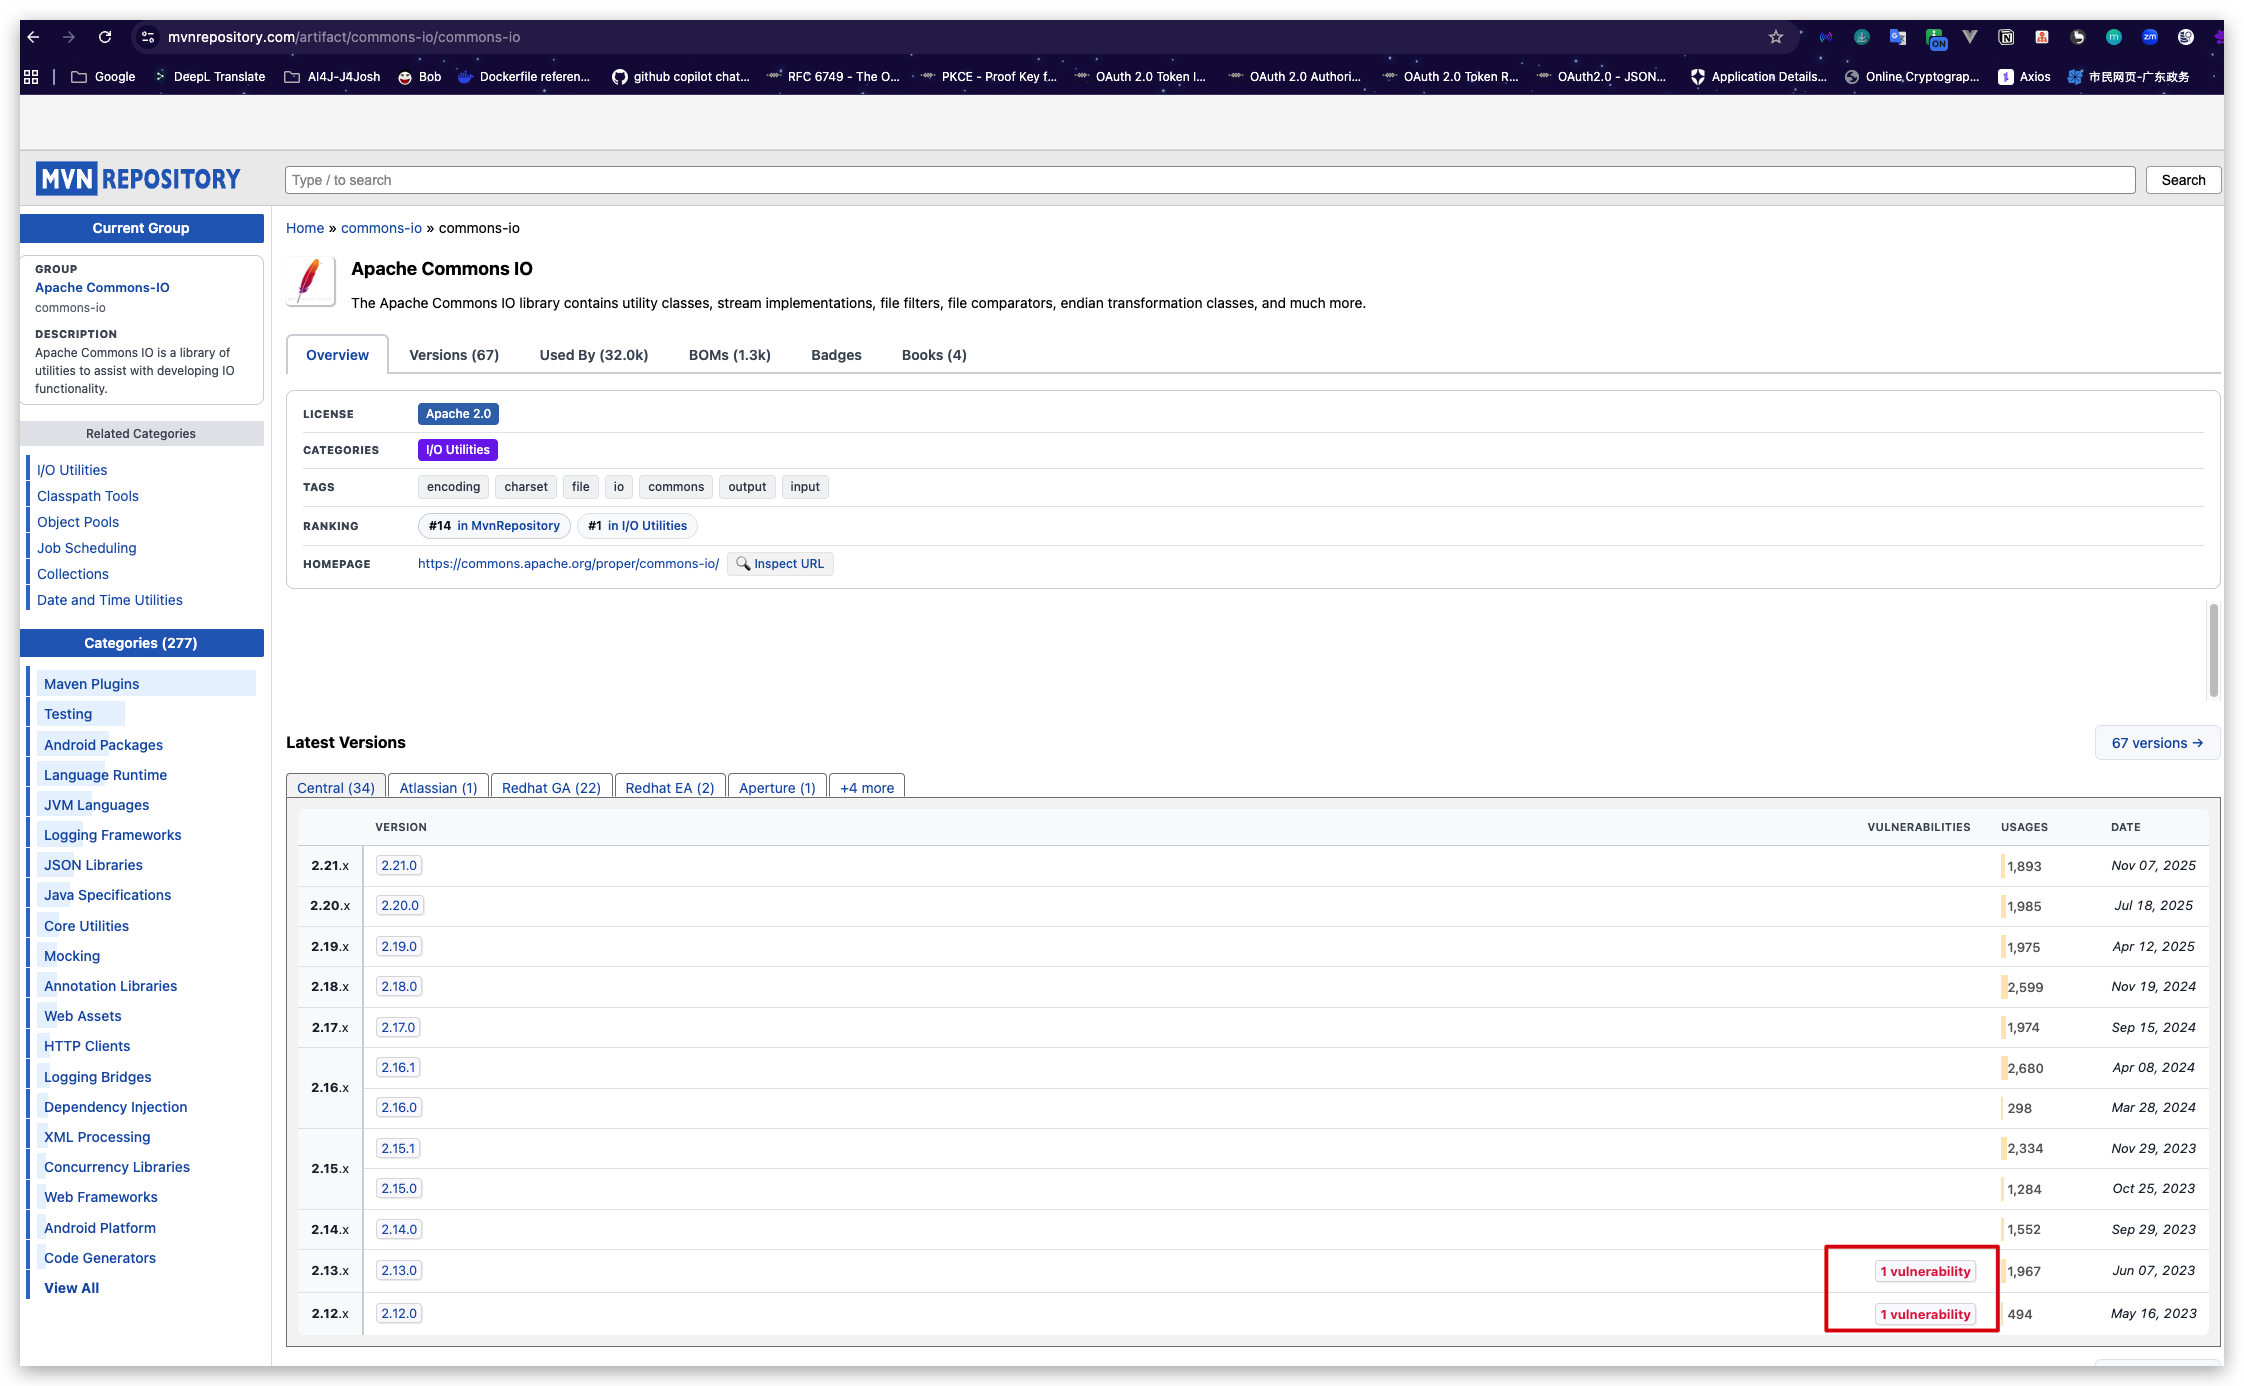This screenshot has width=2244, height=1386.
Task: Open the blue 'zm' extension icon
Action: (x=2150, y=37)
